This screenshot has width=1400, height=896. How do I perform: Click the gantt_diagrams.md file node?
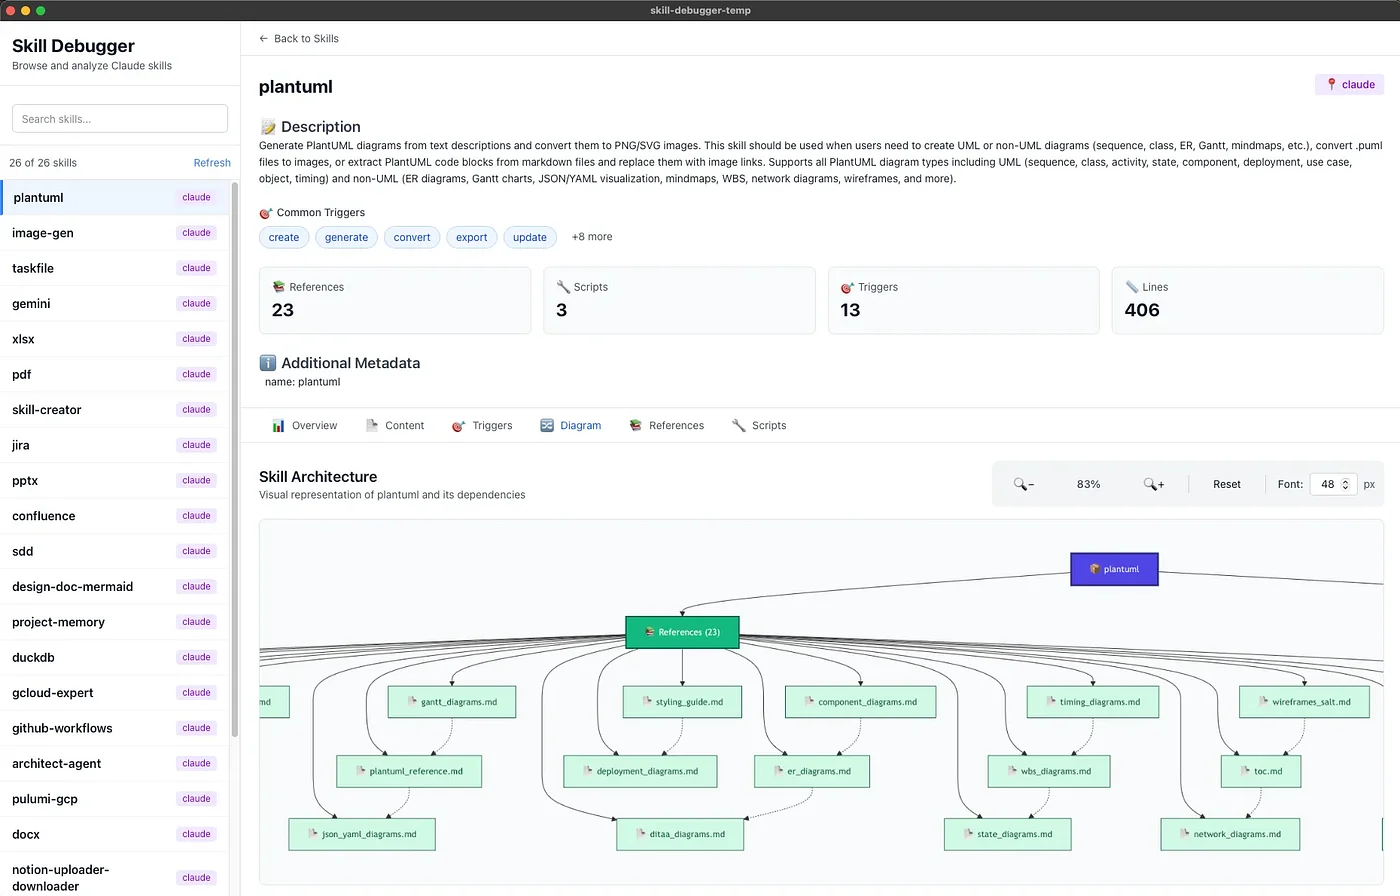(x=451, y=702)
